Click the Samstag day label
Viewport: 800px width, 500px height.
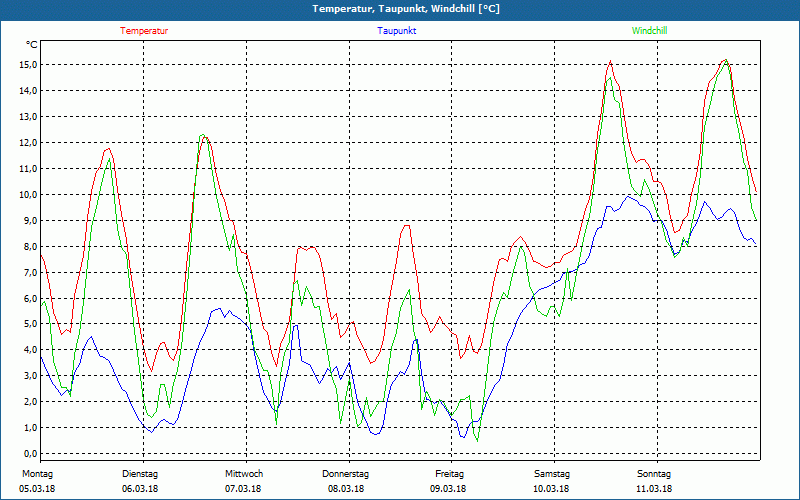[x=552, y=474]
